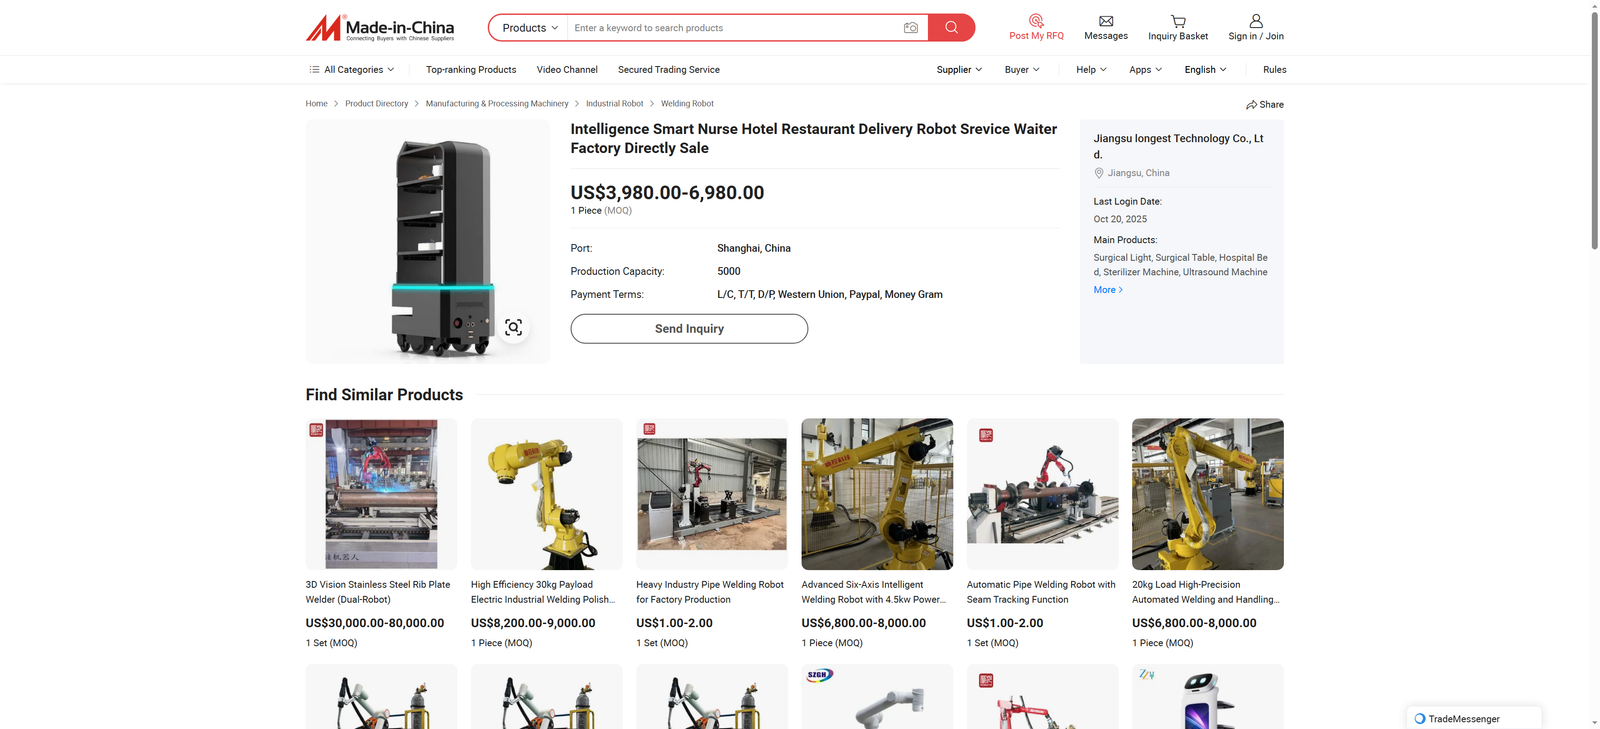Zoom the delivery robot product image
1600x729 pixels.
(x=513, y=328)
